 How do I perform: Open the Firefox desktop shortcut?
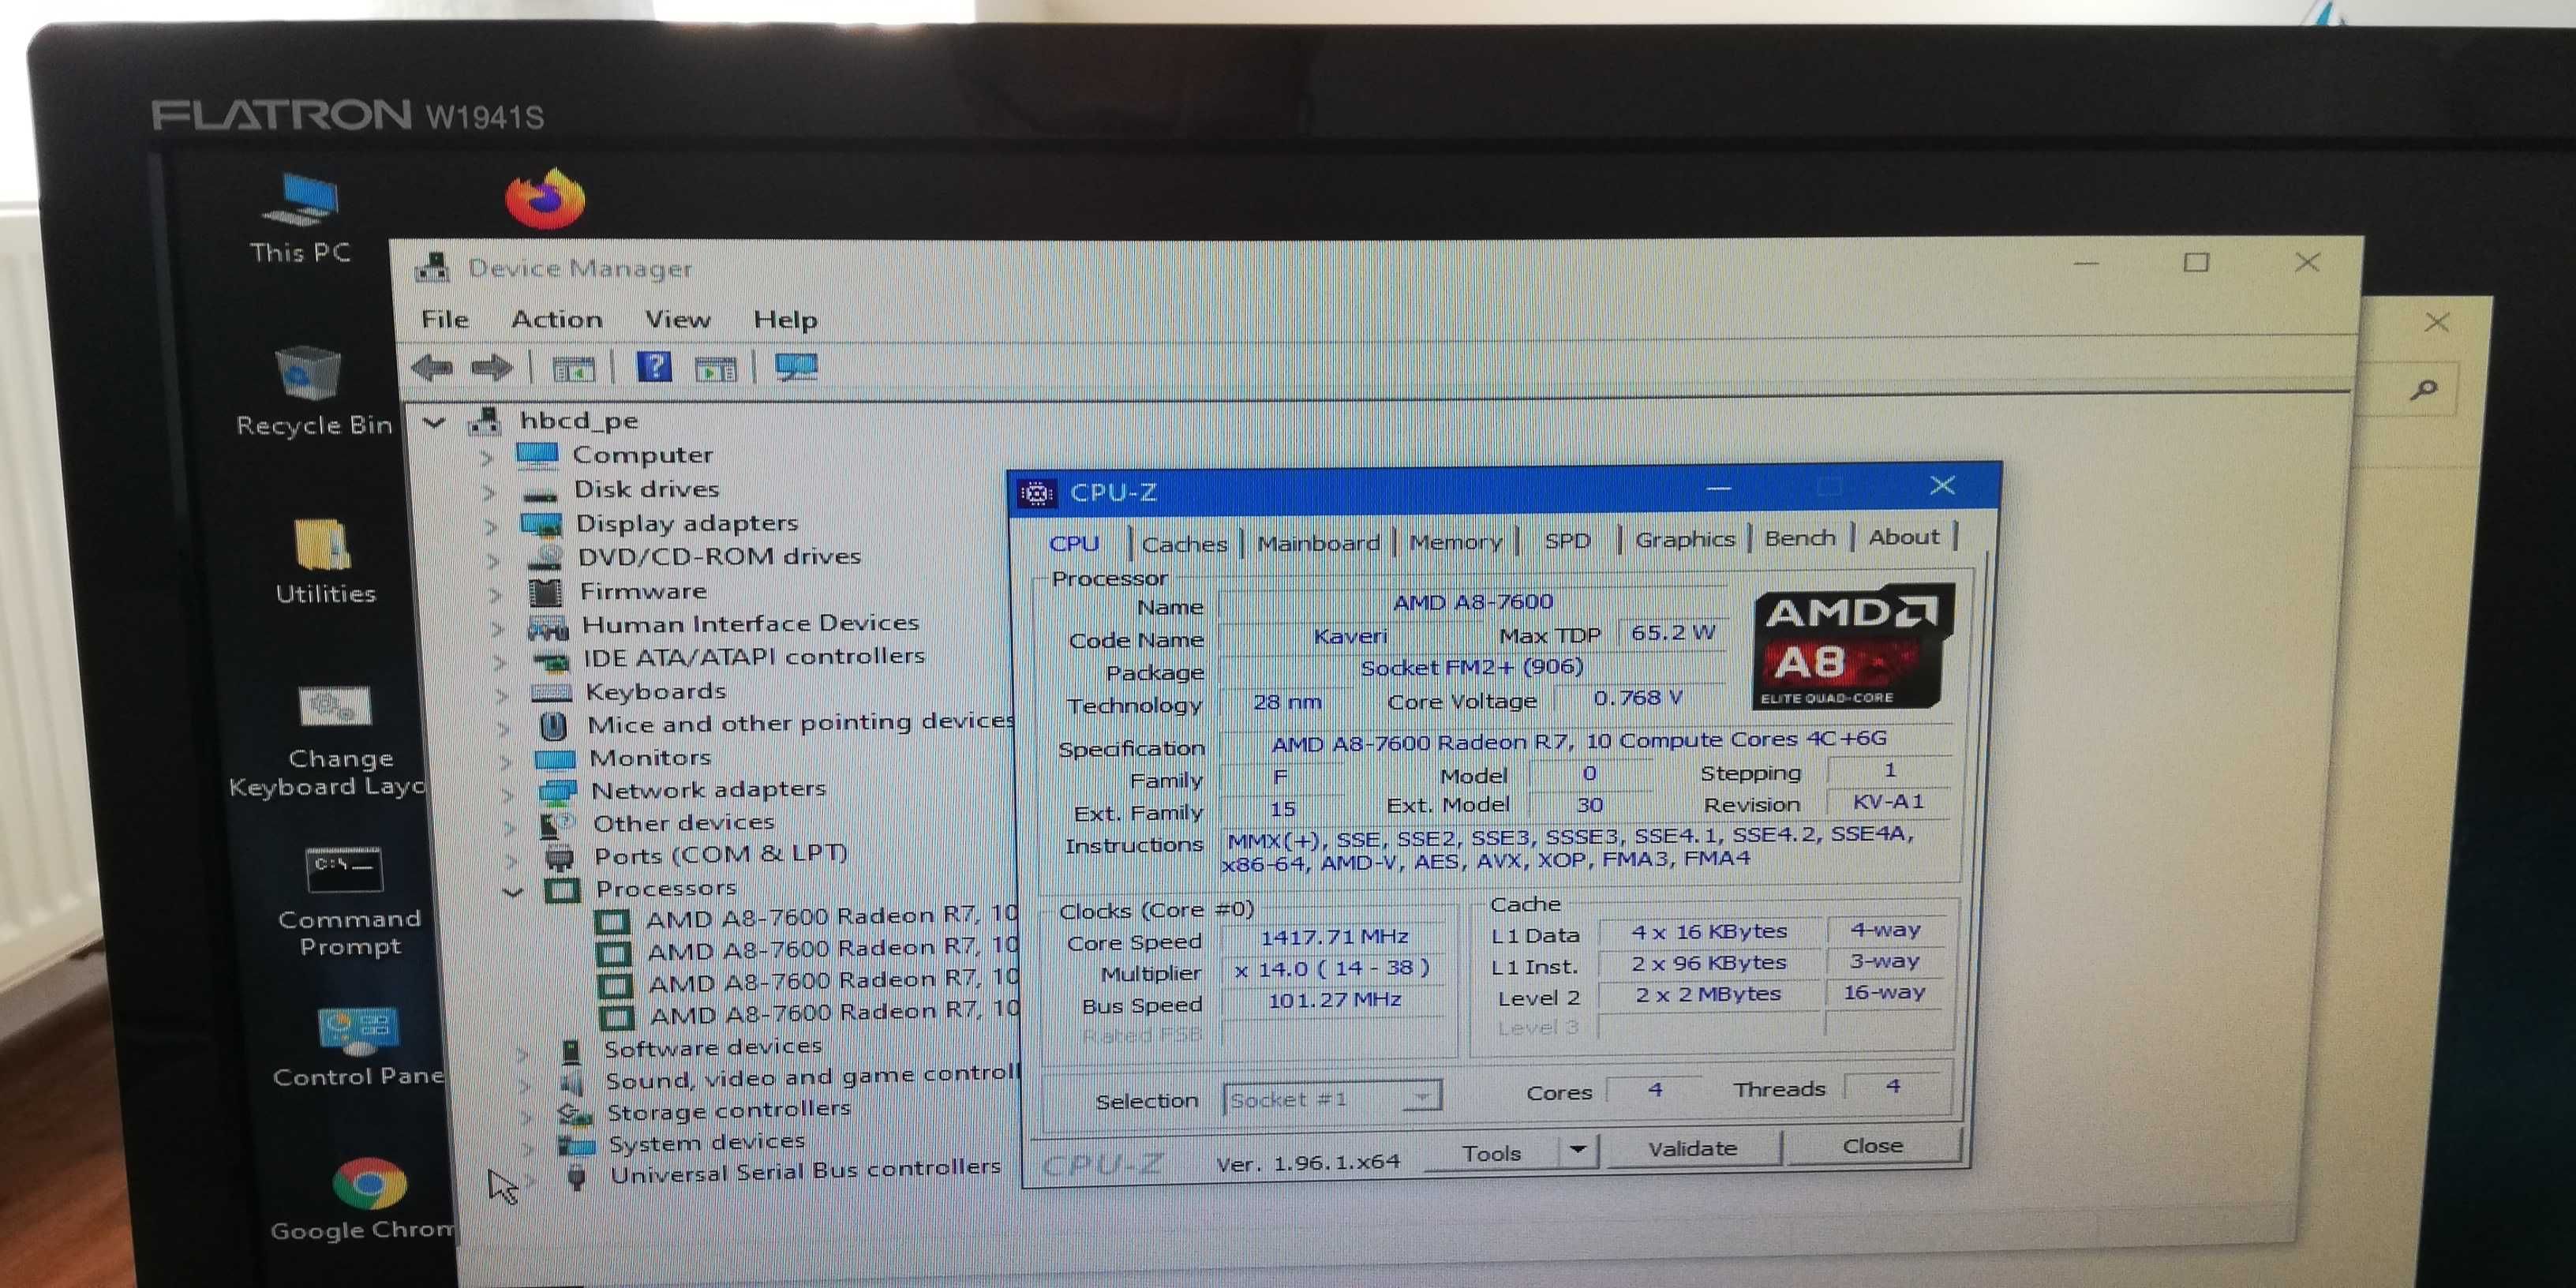(545, 199)
